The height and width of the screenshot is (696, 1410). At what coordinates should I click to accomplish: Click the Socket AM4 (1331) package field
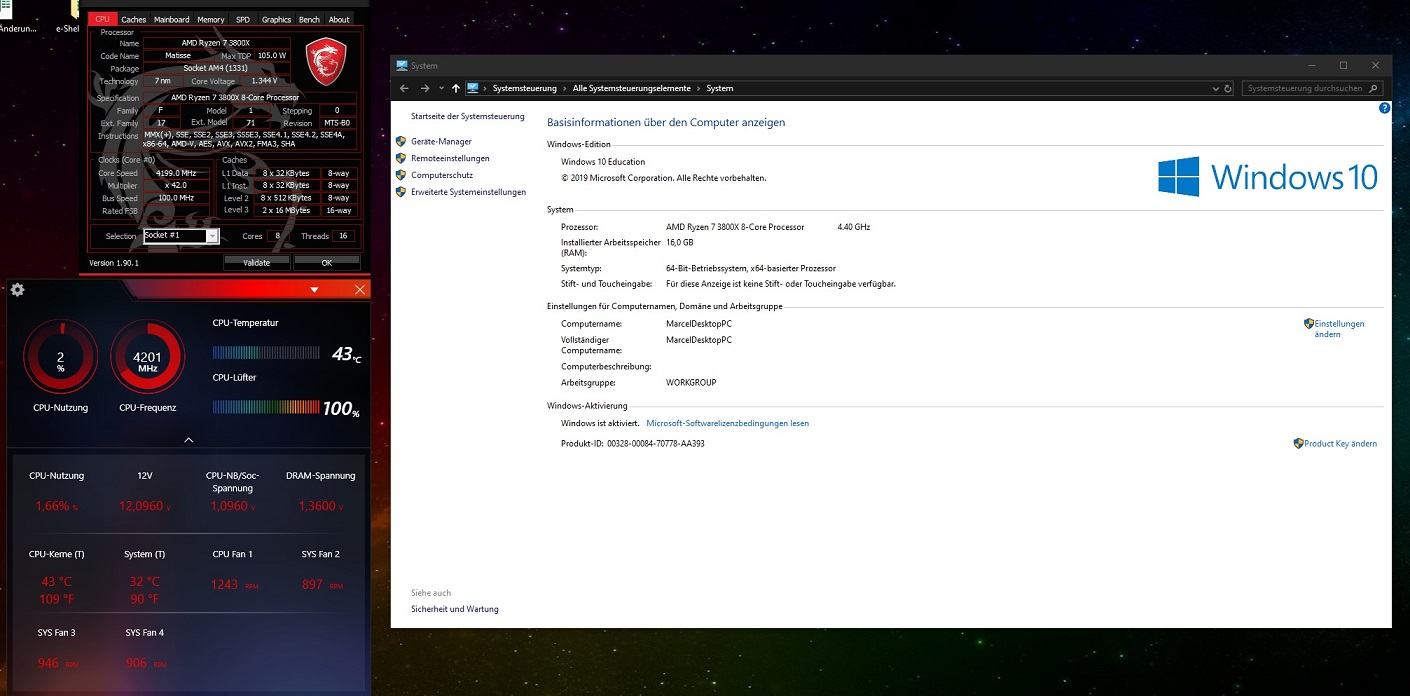(215, 68)
